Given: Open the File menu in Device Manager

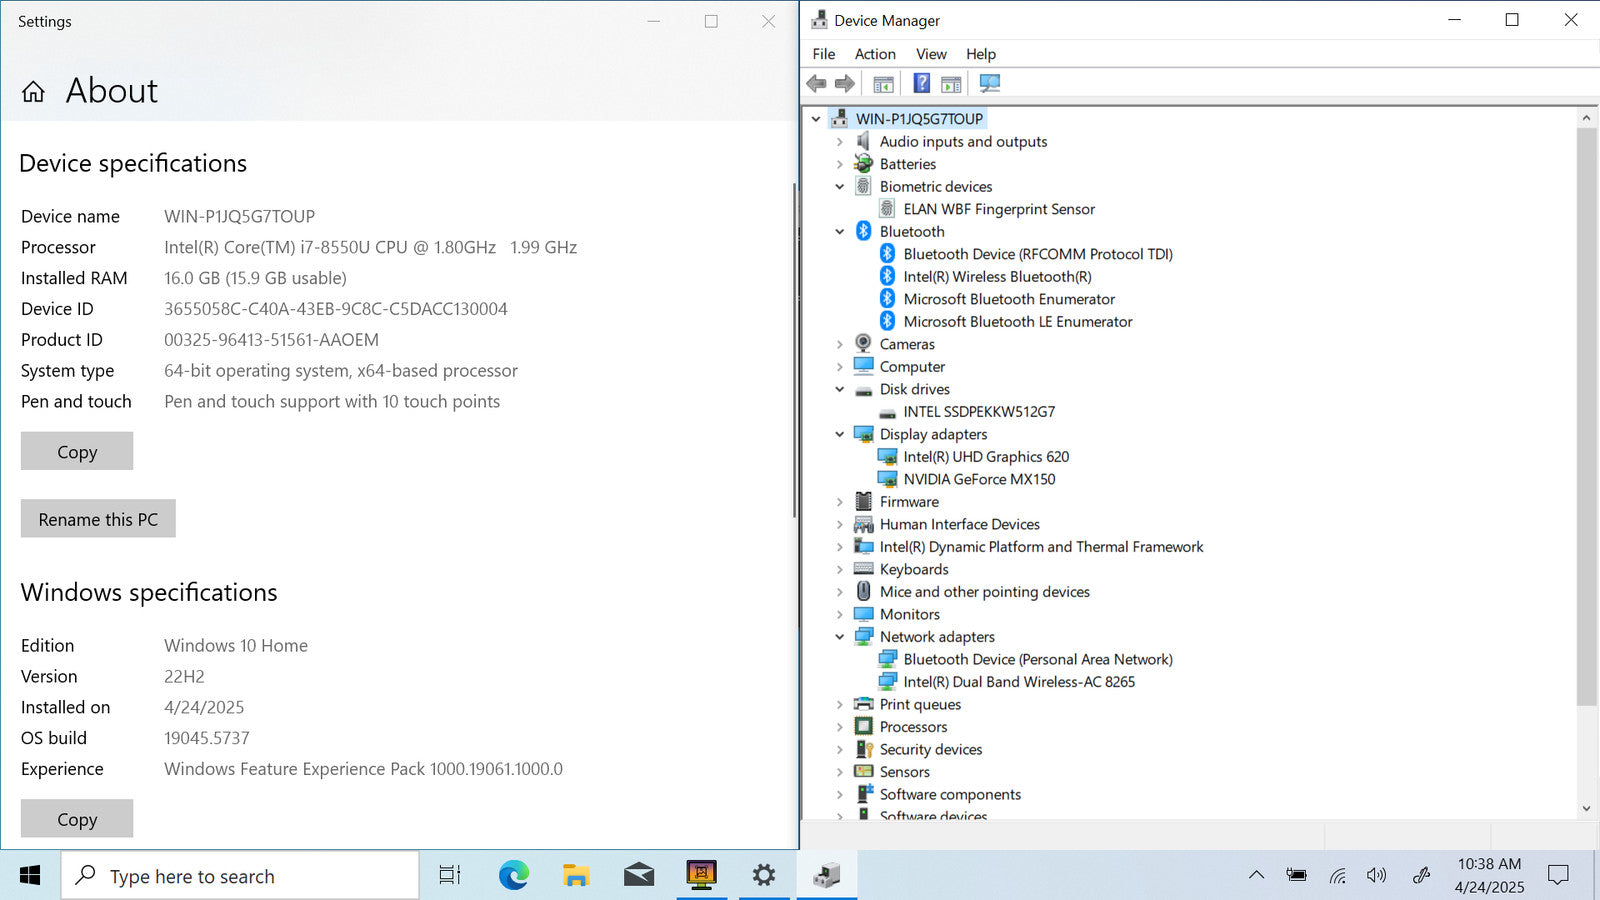Looking at the screenshot, I should (824, 54).
